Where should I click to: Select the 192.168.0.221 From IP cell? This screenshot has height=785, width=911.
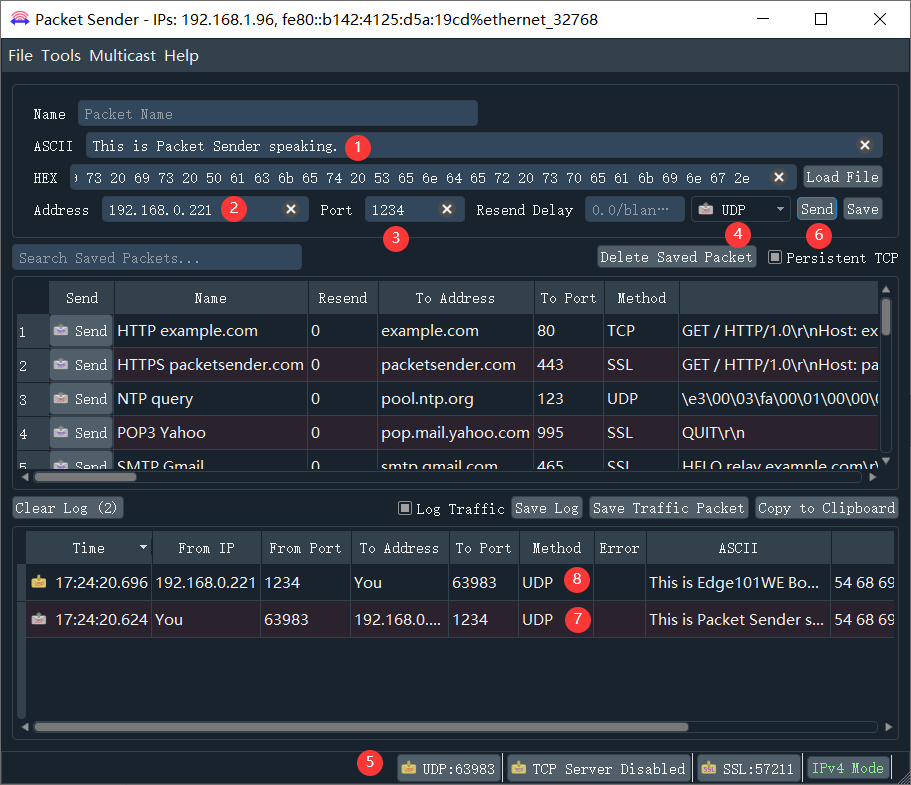tap(206, 582)
